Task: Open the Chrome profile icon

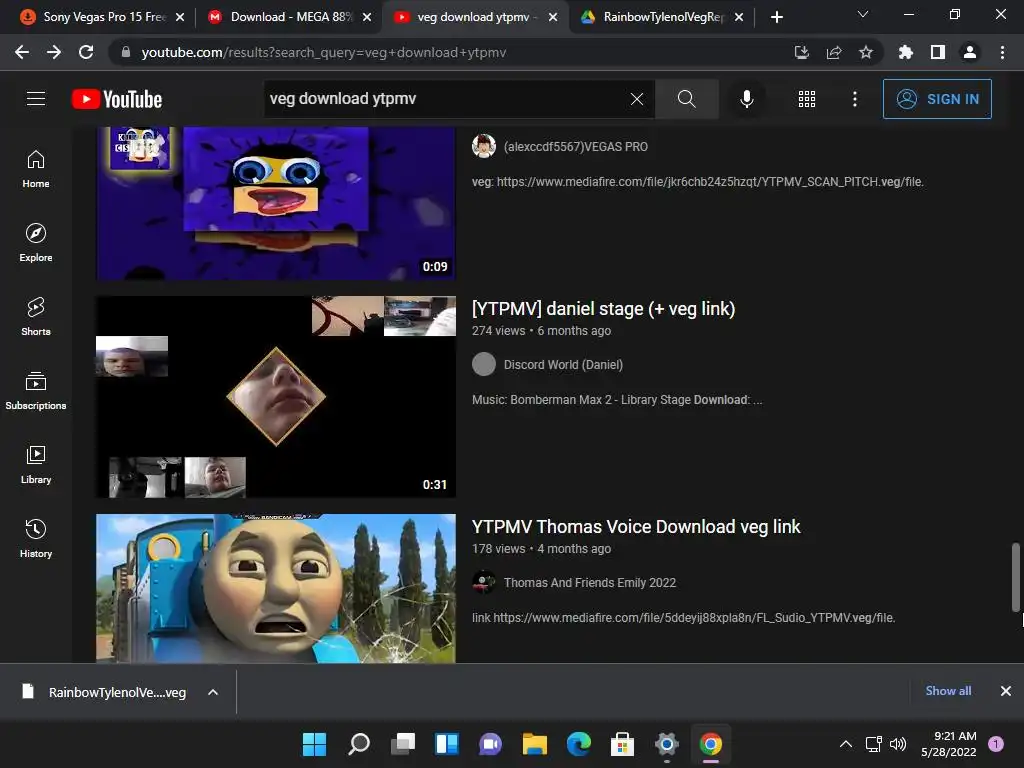Action: (970, 52)
